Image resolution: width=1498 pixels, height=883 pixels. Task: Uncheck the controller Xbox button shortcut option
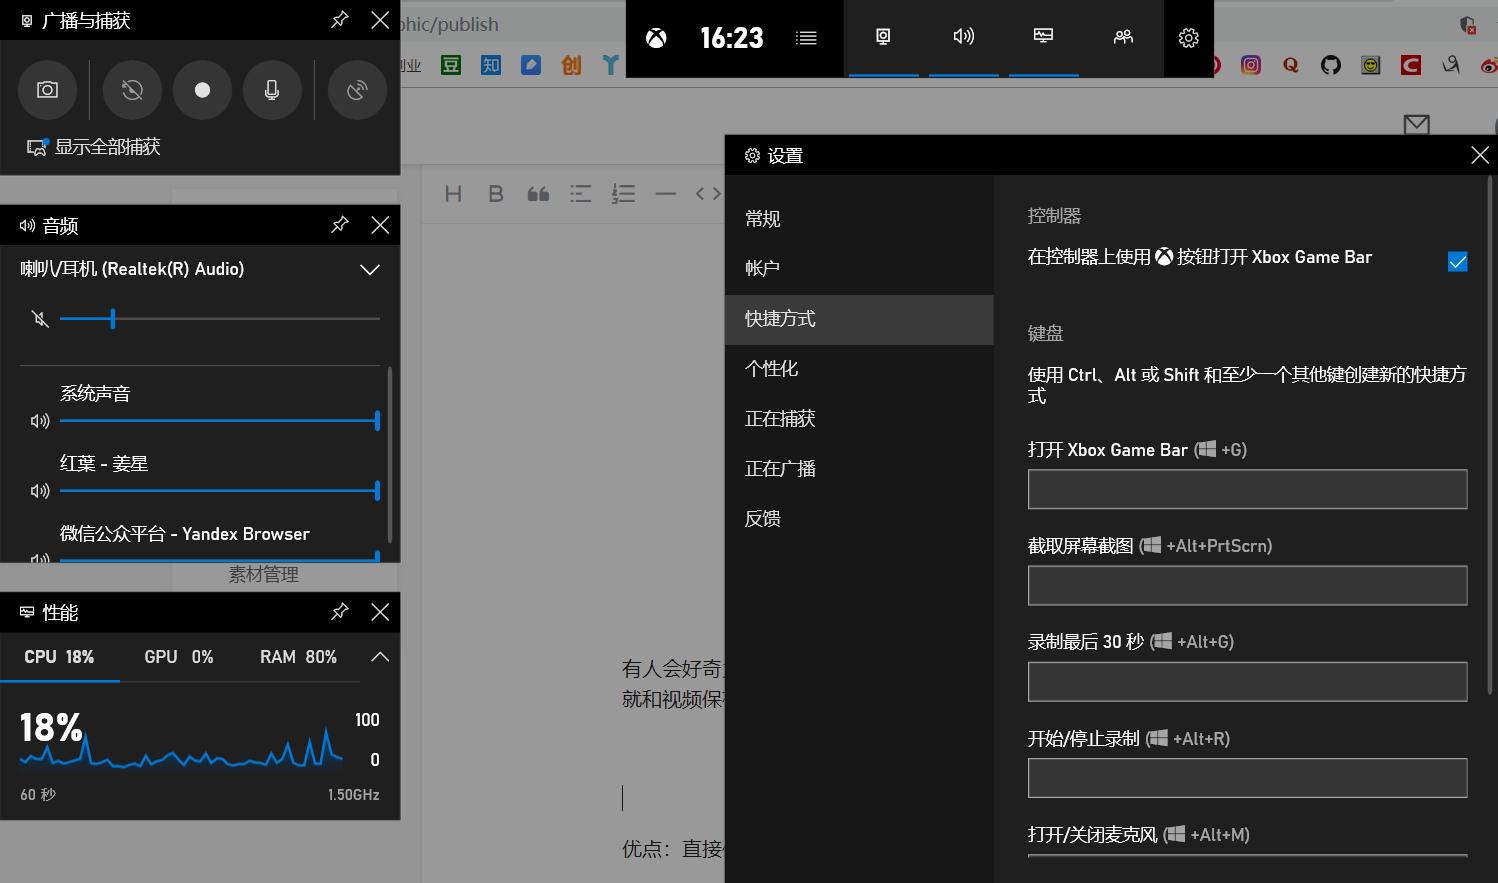pyautogui.click(x=1457, y=261)
